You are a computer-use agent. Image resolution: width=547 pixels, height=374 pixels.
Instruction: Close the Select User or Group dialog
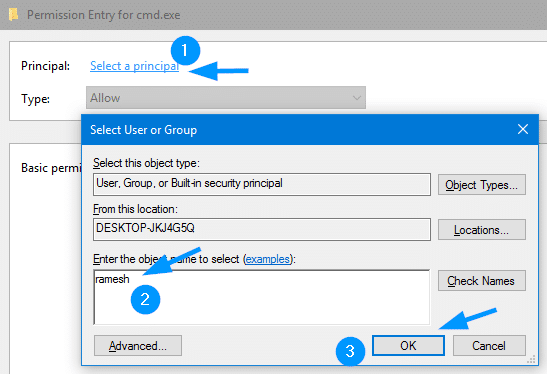pyautogui.click(x=523, y=129)
